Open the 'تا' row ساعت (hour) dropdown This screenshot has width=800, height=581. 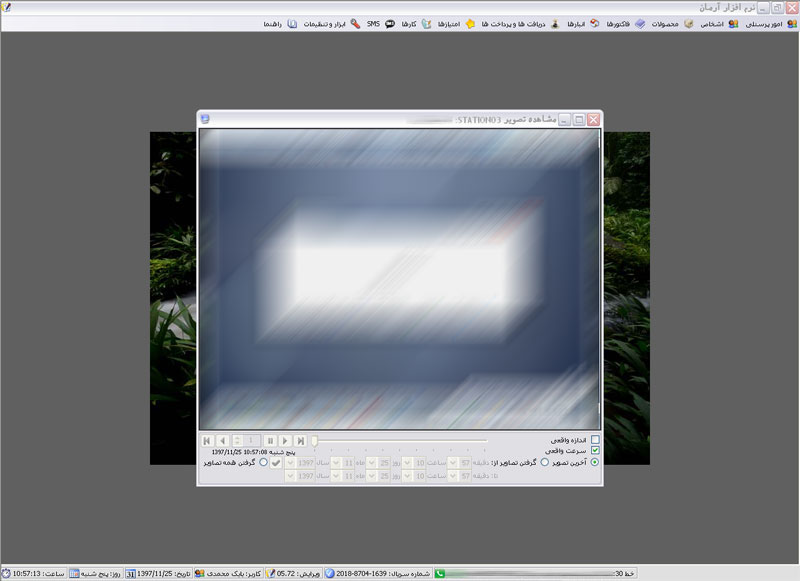coord(407,476)
